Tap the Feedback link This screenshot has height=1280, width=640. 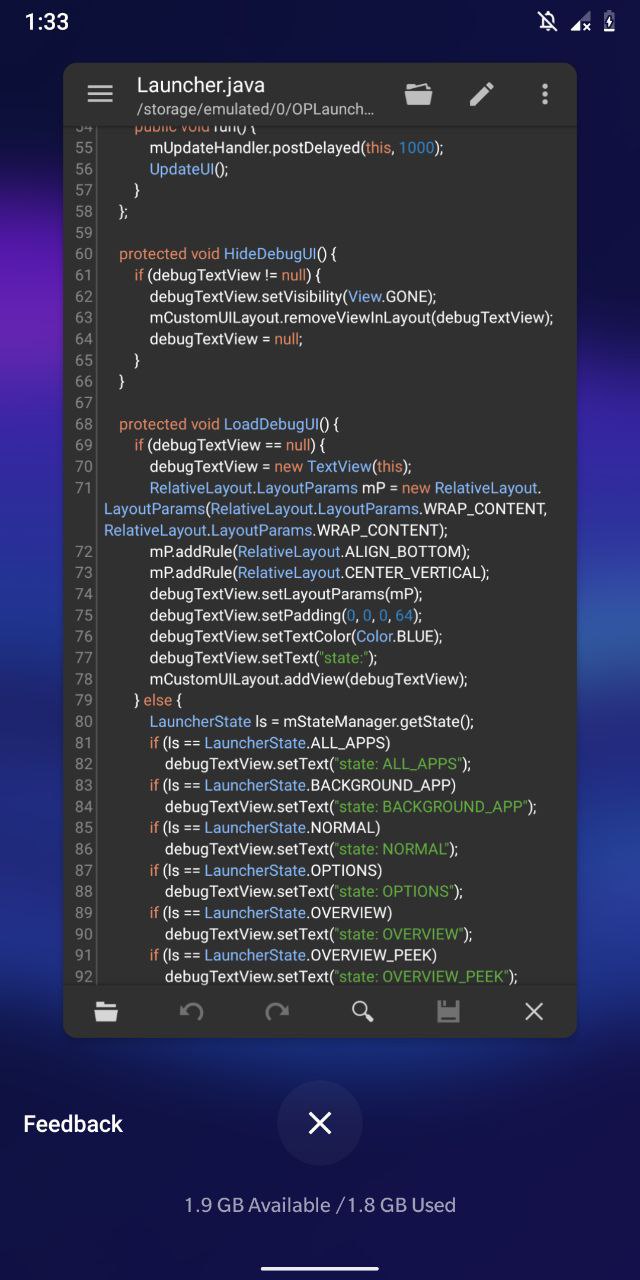[x=73, y=1124]
